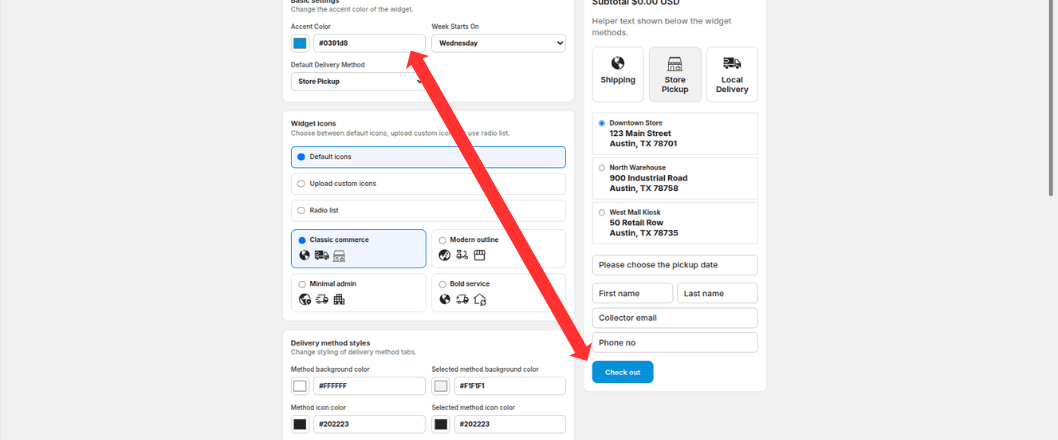The image size is (1058, 440).
Task: Click the store icon in Classic commerce set
Action: [x=339, y=255]
